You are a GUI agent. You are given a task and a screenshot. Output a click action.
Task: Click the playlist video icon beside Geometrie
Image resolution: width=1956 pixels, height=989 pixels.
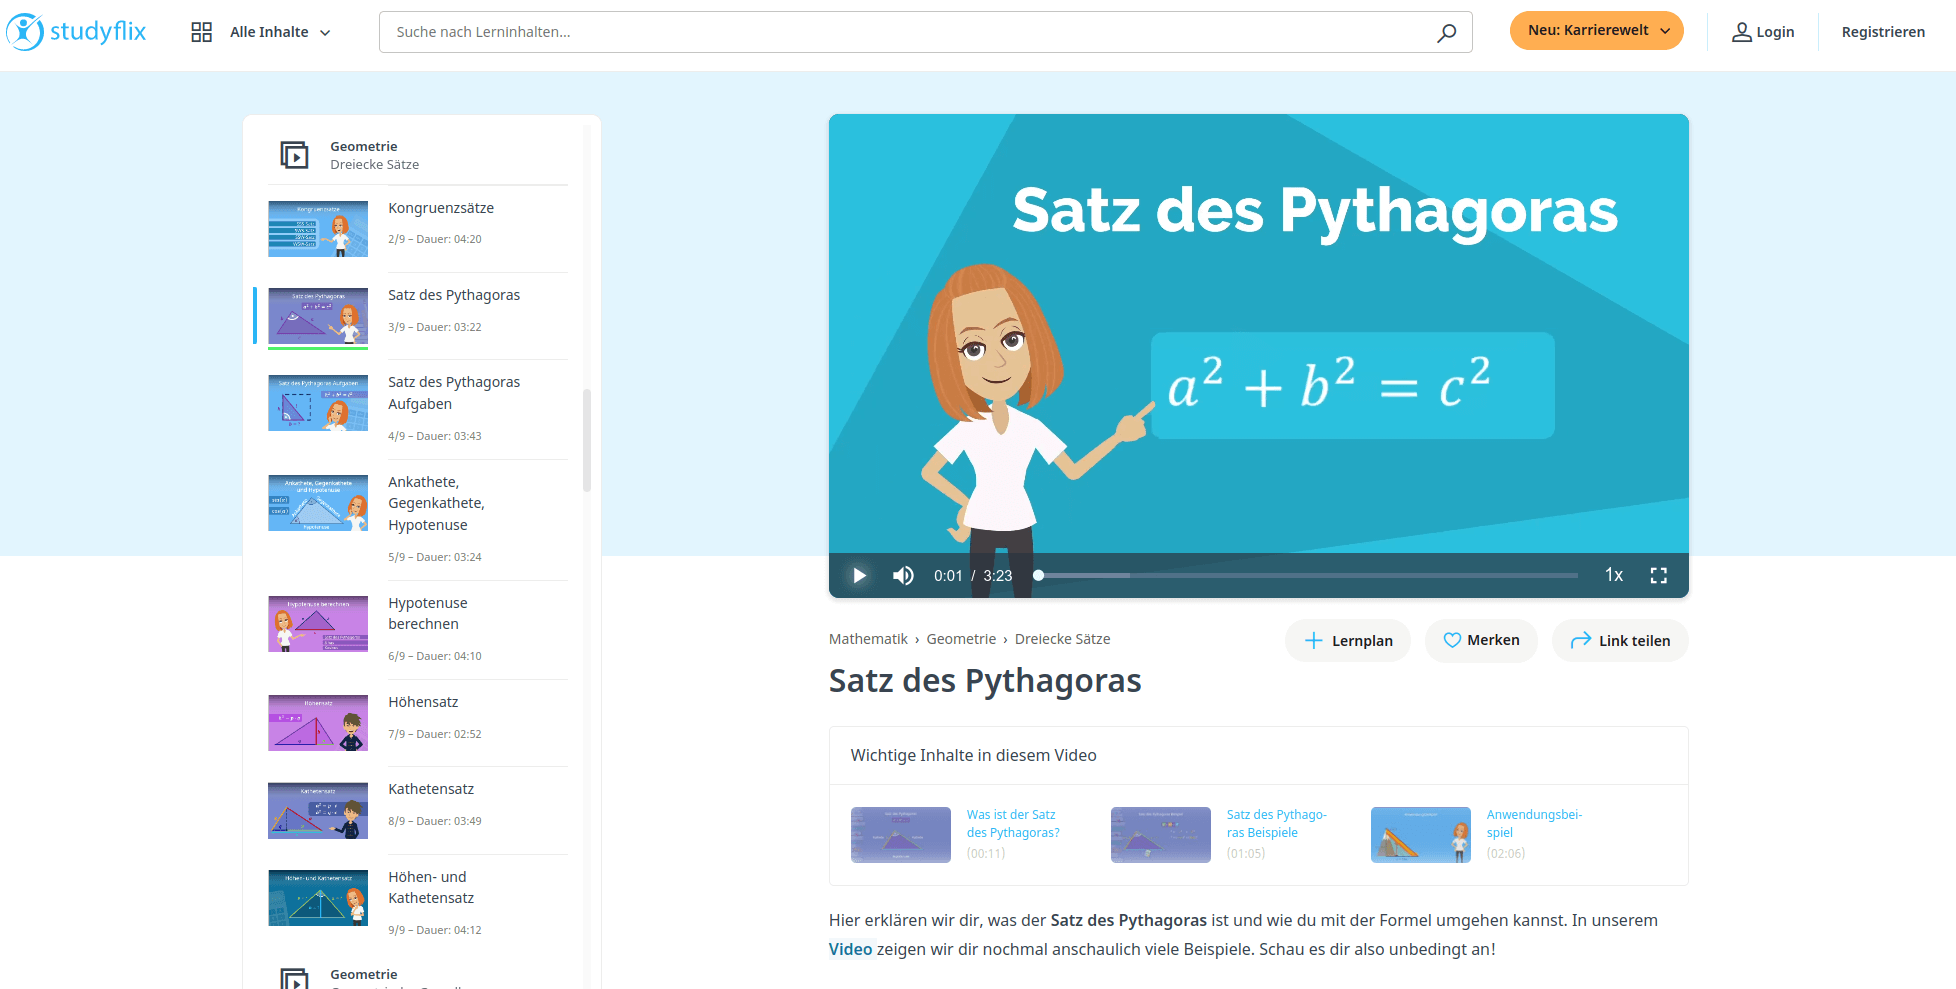pos(294,154)
